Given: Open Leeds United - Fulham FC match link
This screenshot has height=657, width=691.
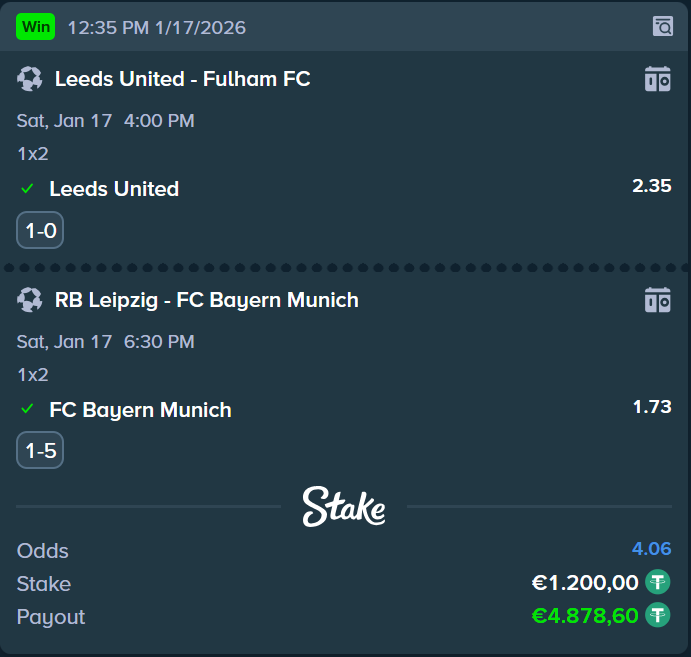Looking at the screenshot, I should pos(182,79).
